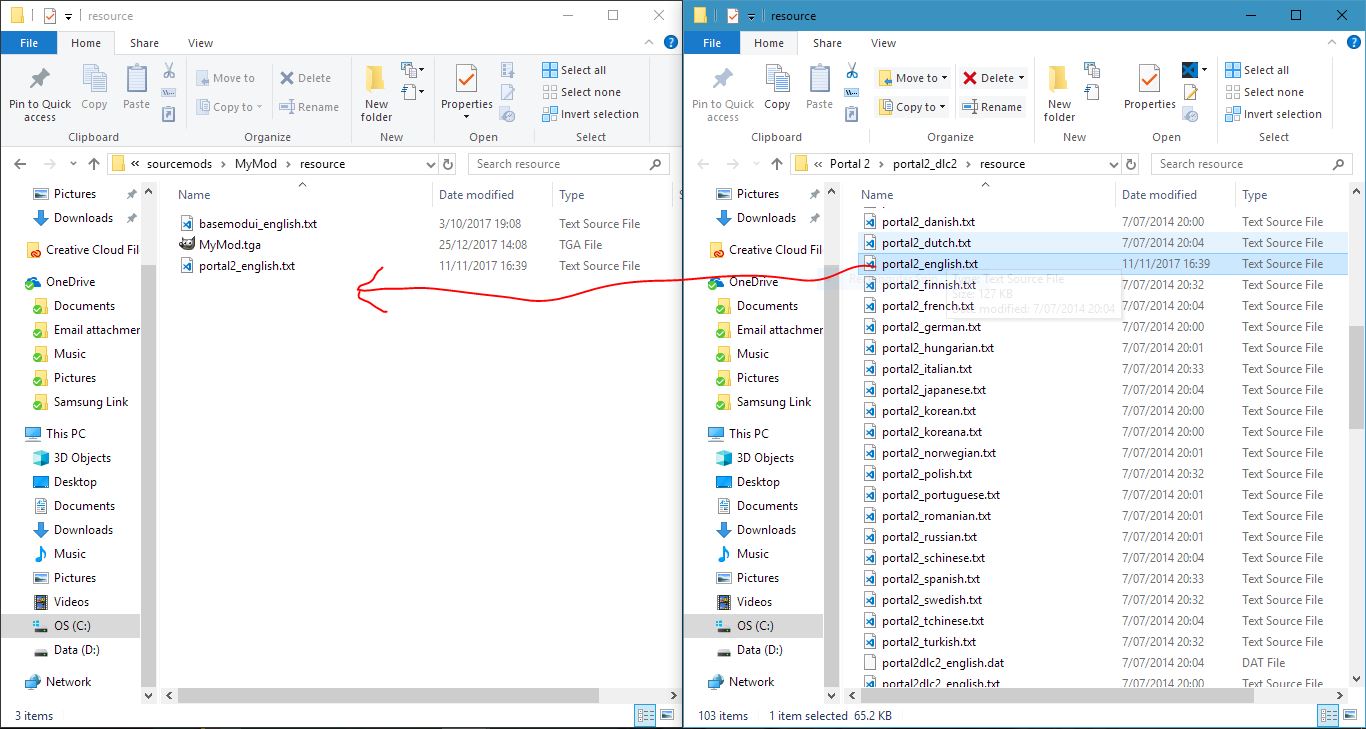
Task: Click Pin to Quick access in left window
Action: pos(40,93)
